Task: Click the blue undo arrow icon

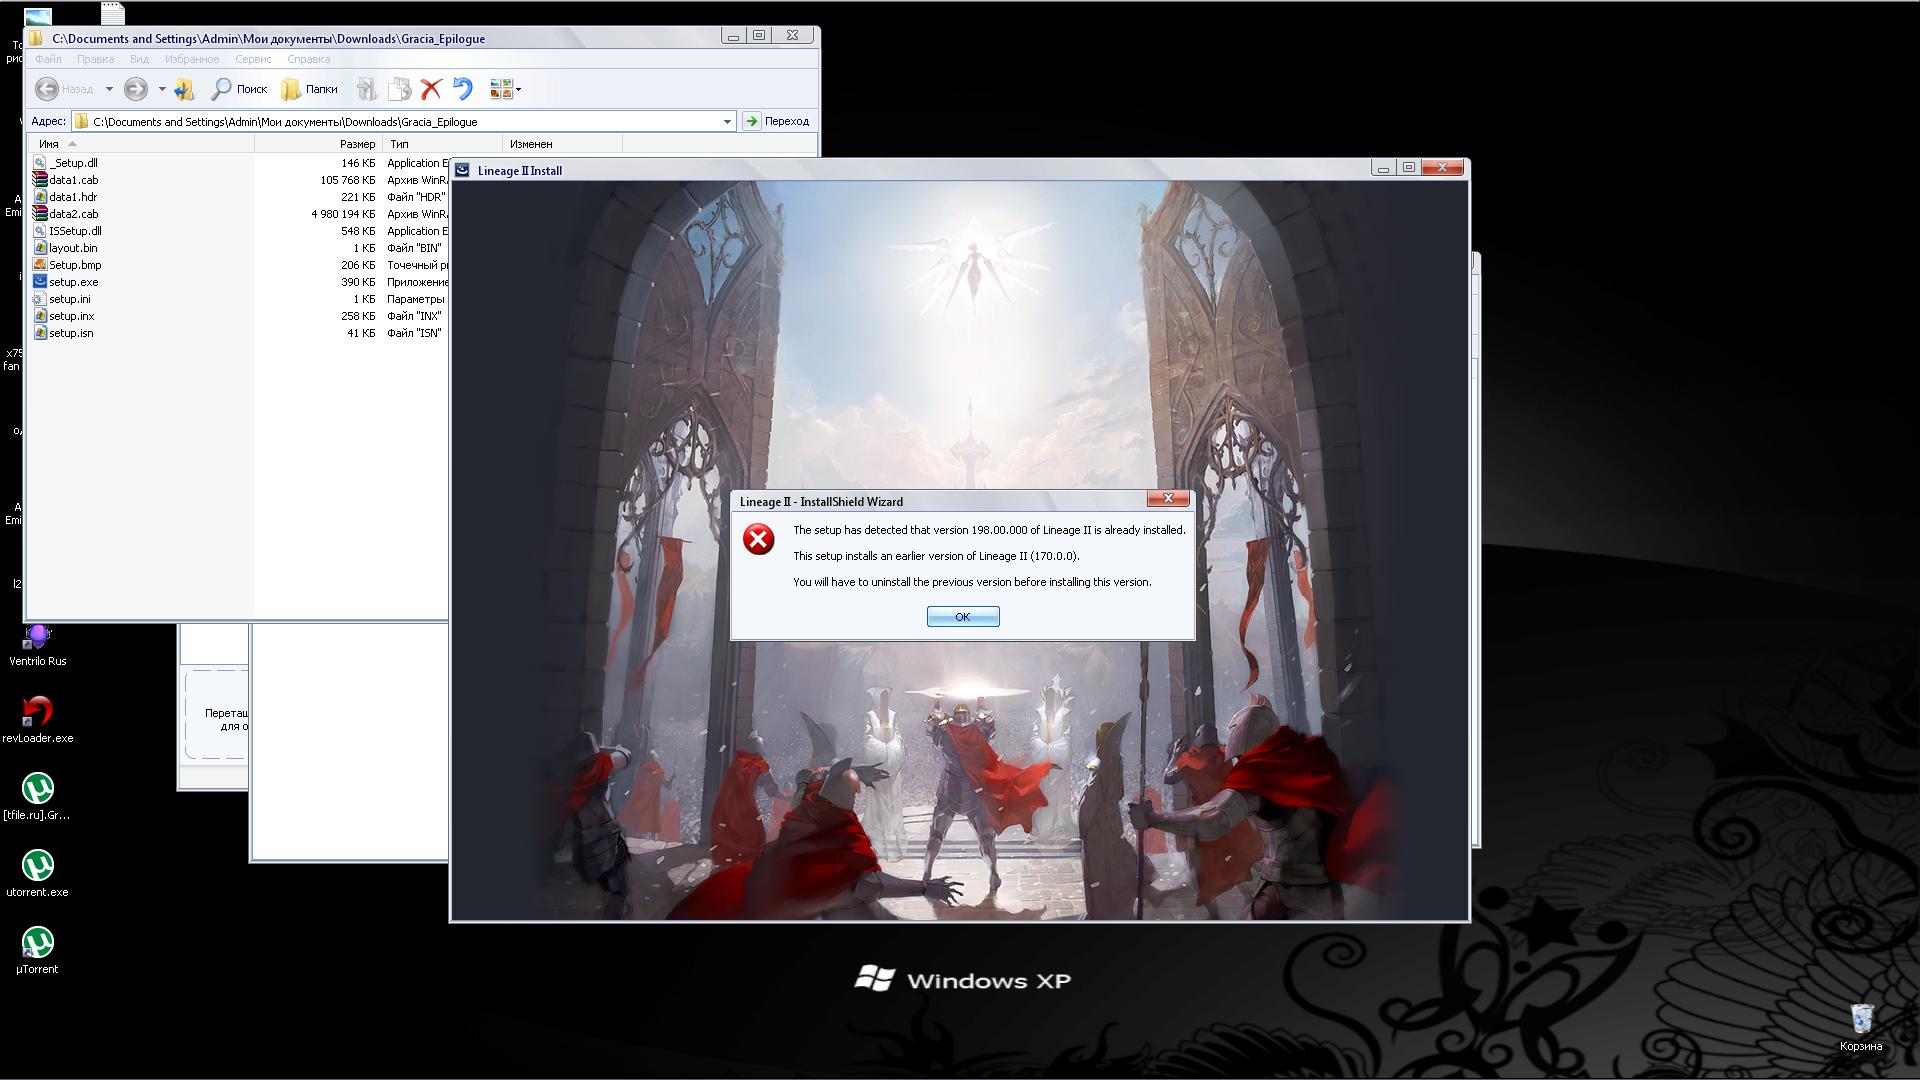Action: [x=462, y=90]
